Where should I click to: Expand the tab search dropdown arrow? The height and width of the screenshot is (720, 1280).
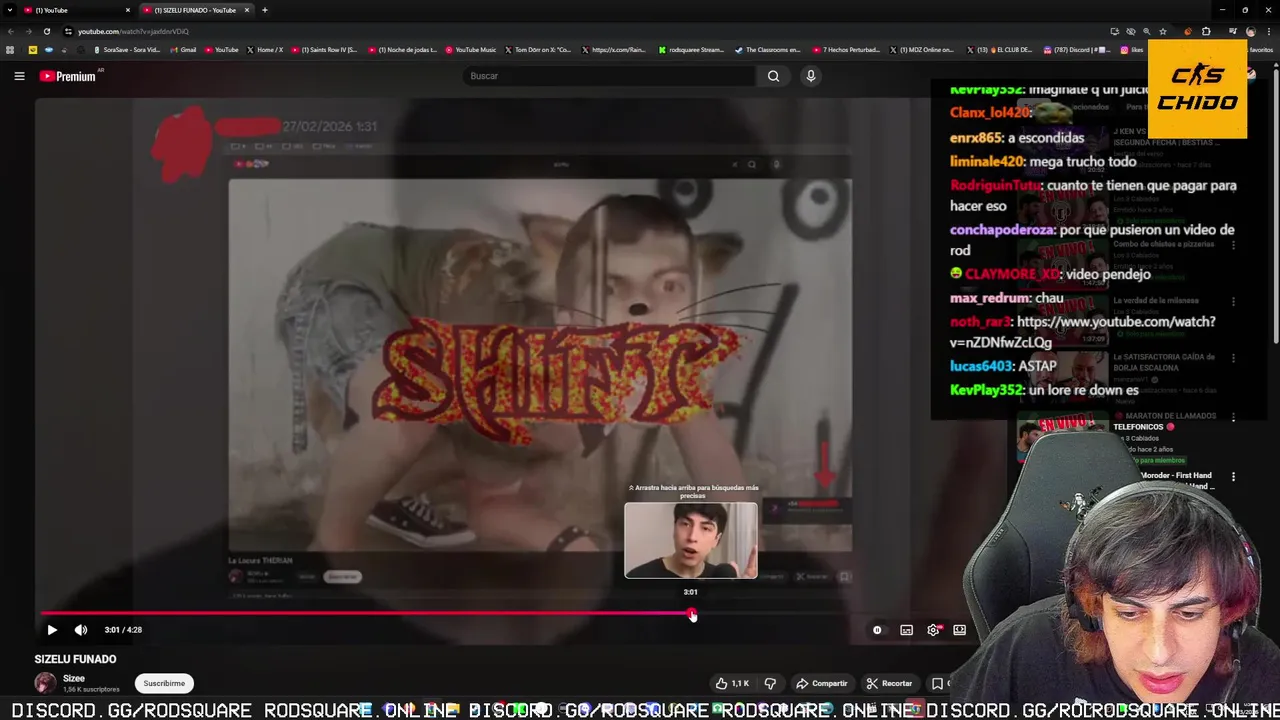coord(10,10)
